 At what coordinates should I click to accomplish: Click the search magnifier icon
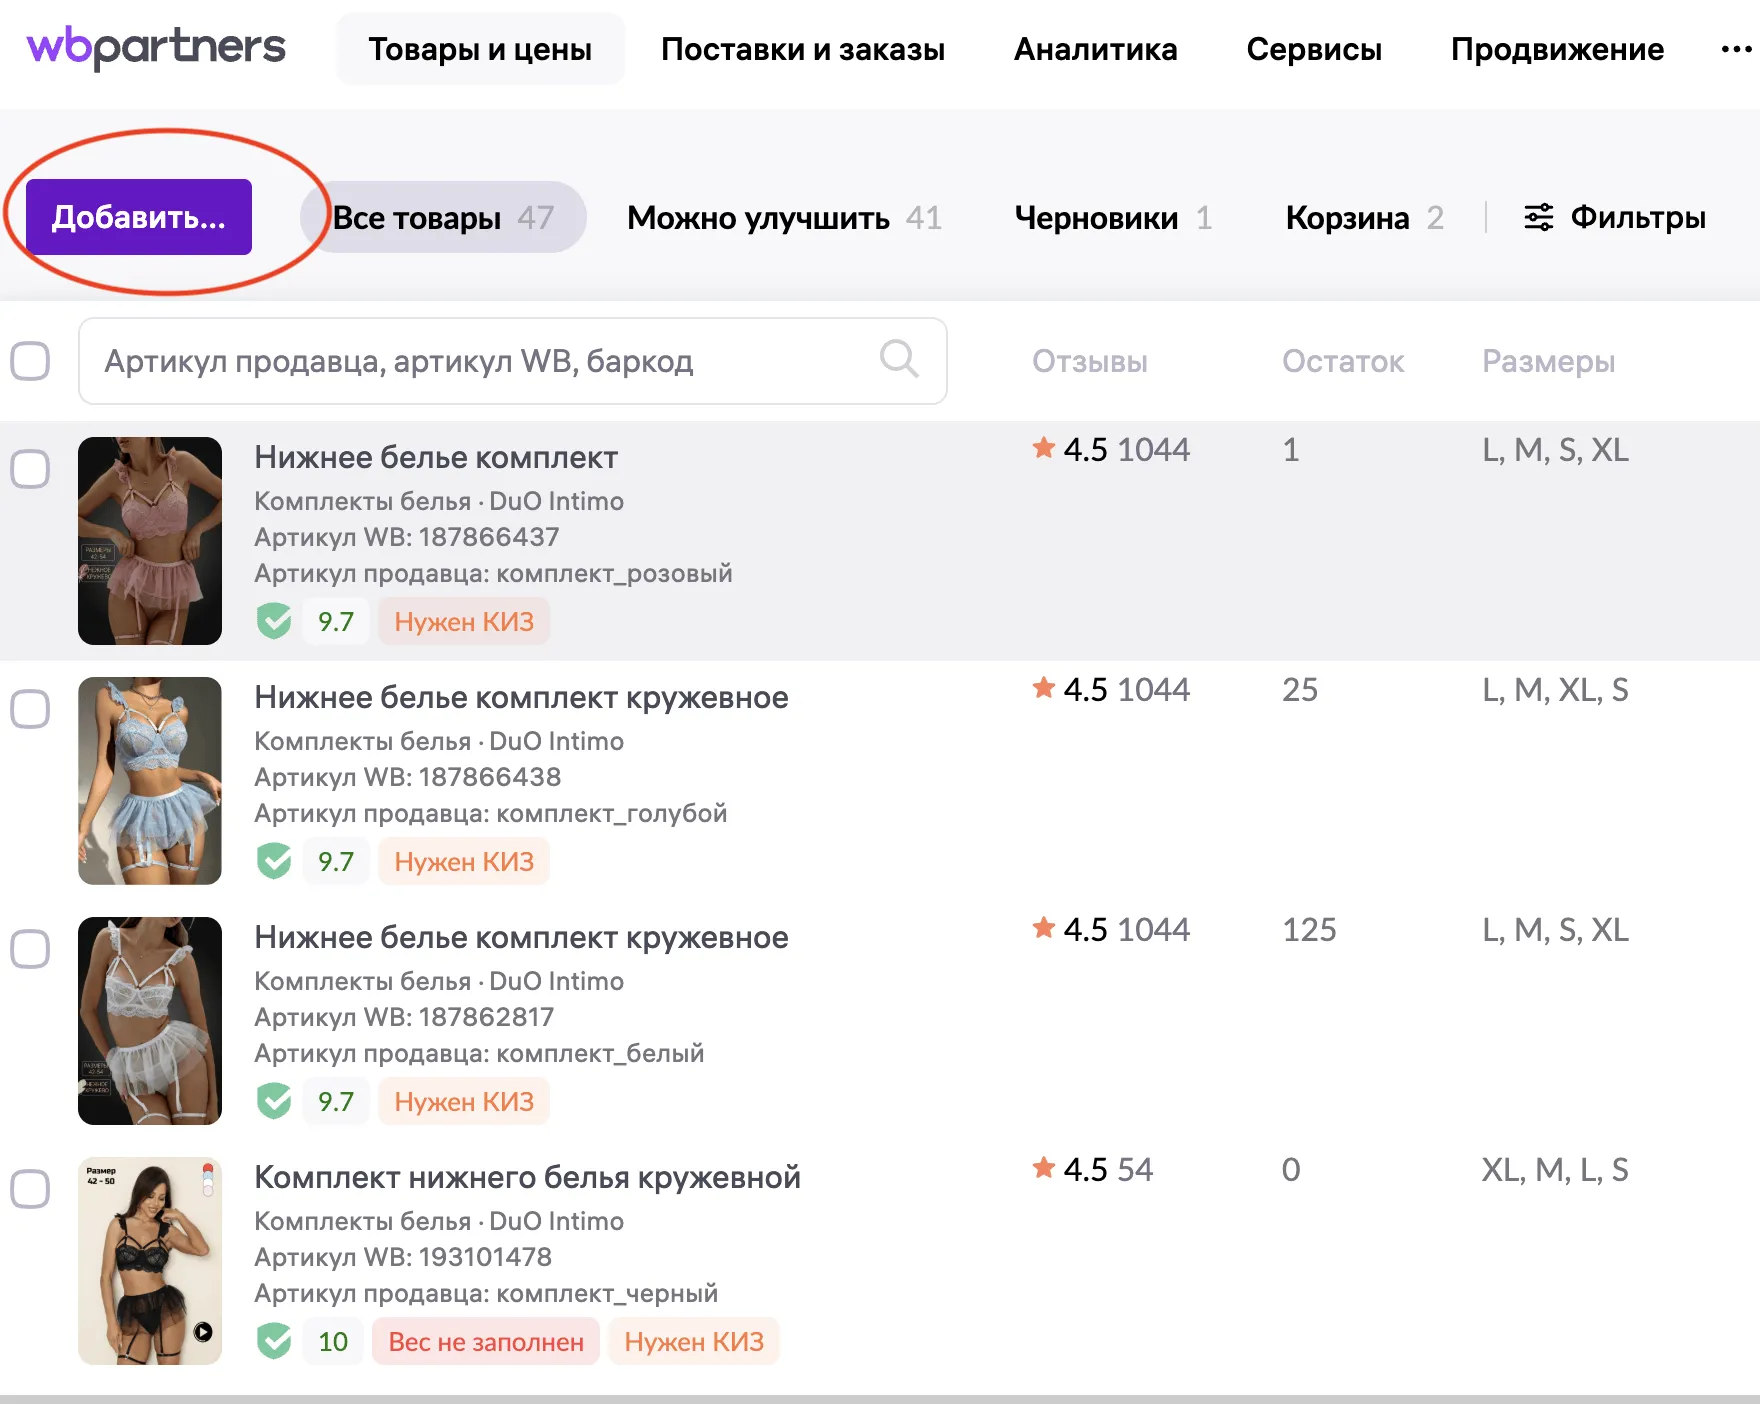pyautogui.click(x=899, y=360)
